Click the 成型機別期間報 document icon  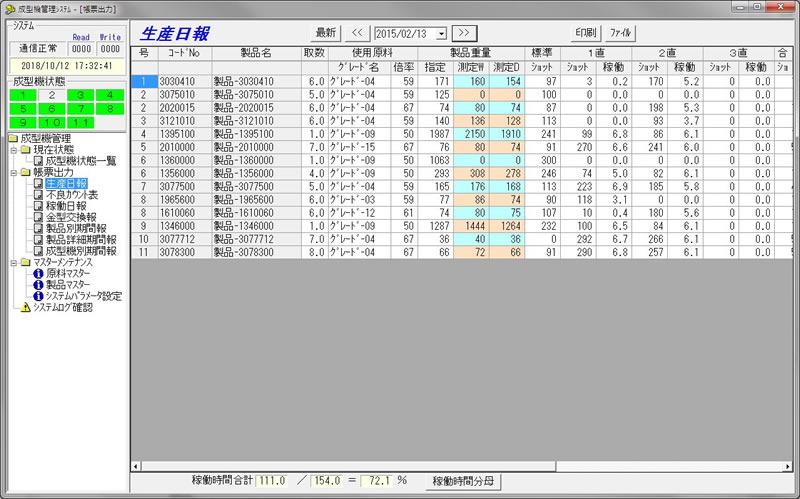[x=39, y=251]
